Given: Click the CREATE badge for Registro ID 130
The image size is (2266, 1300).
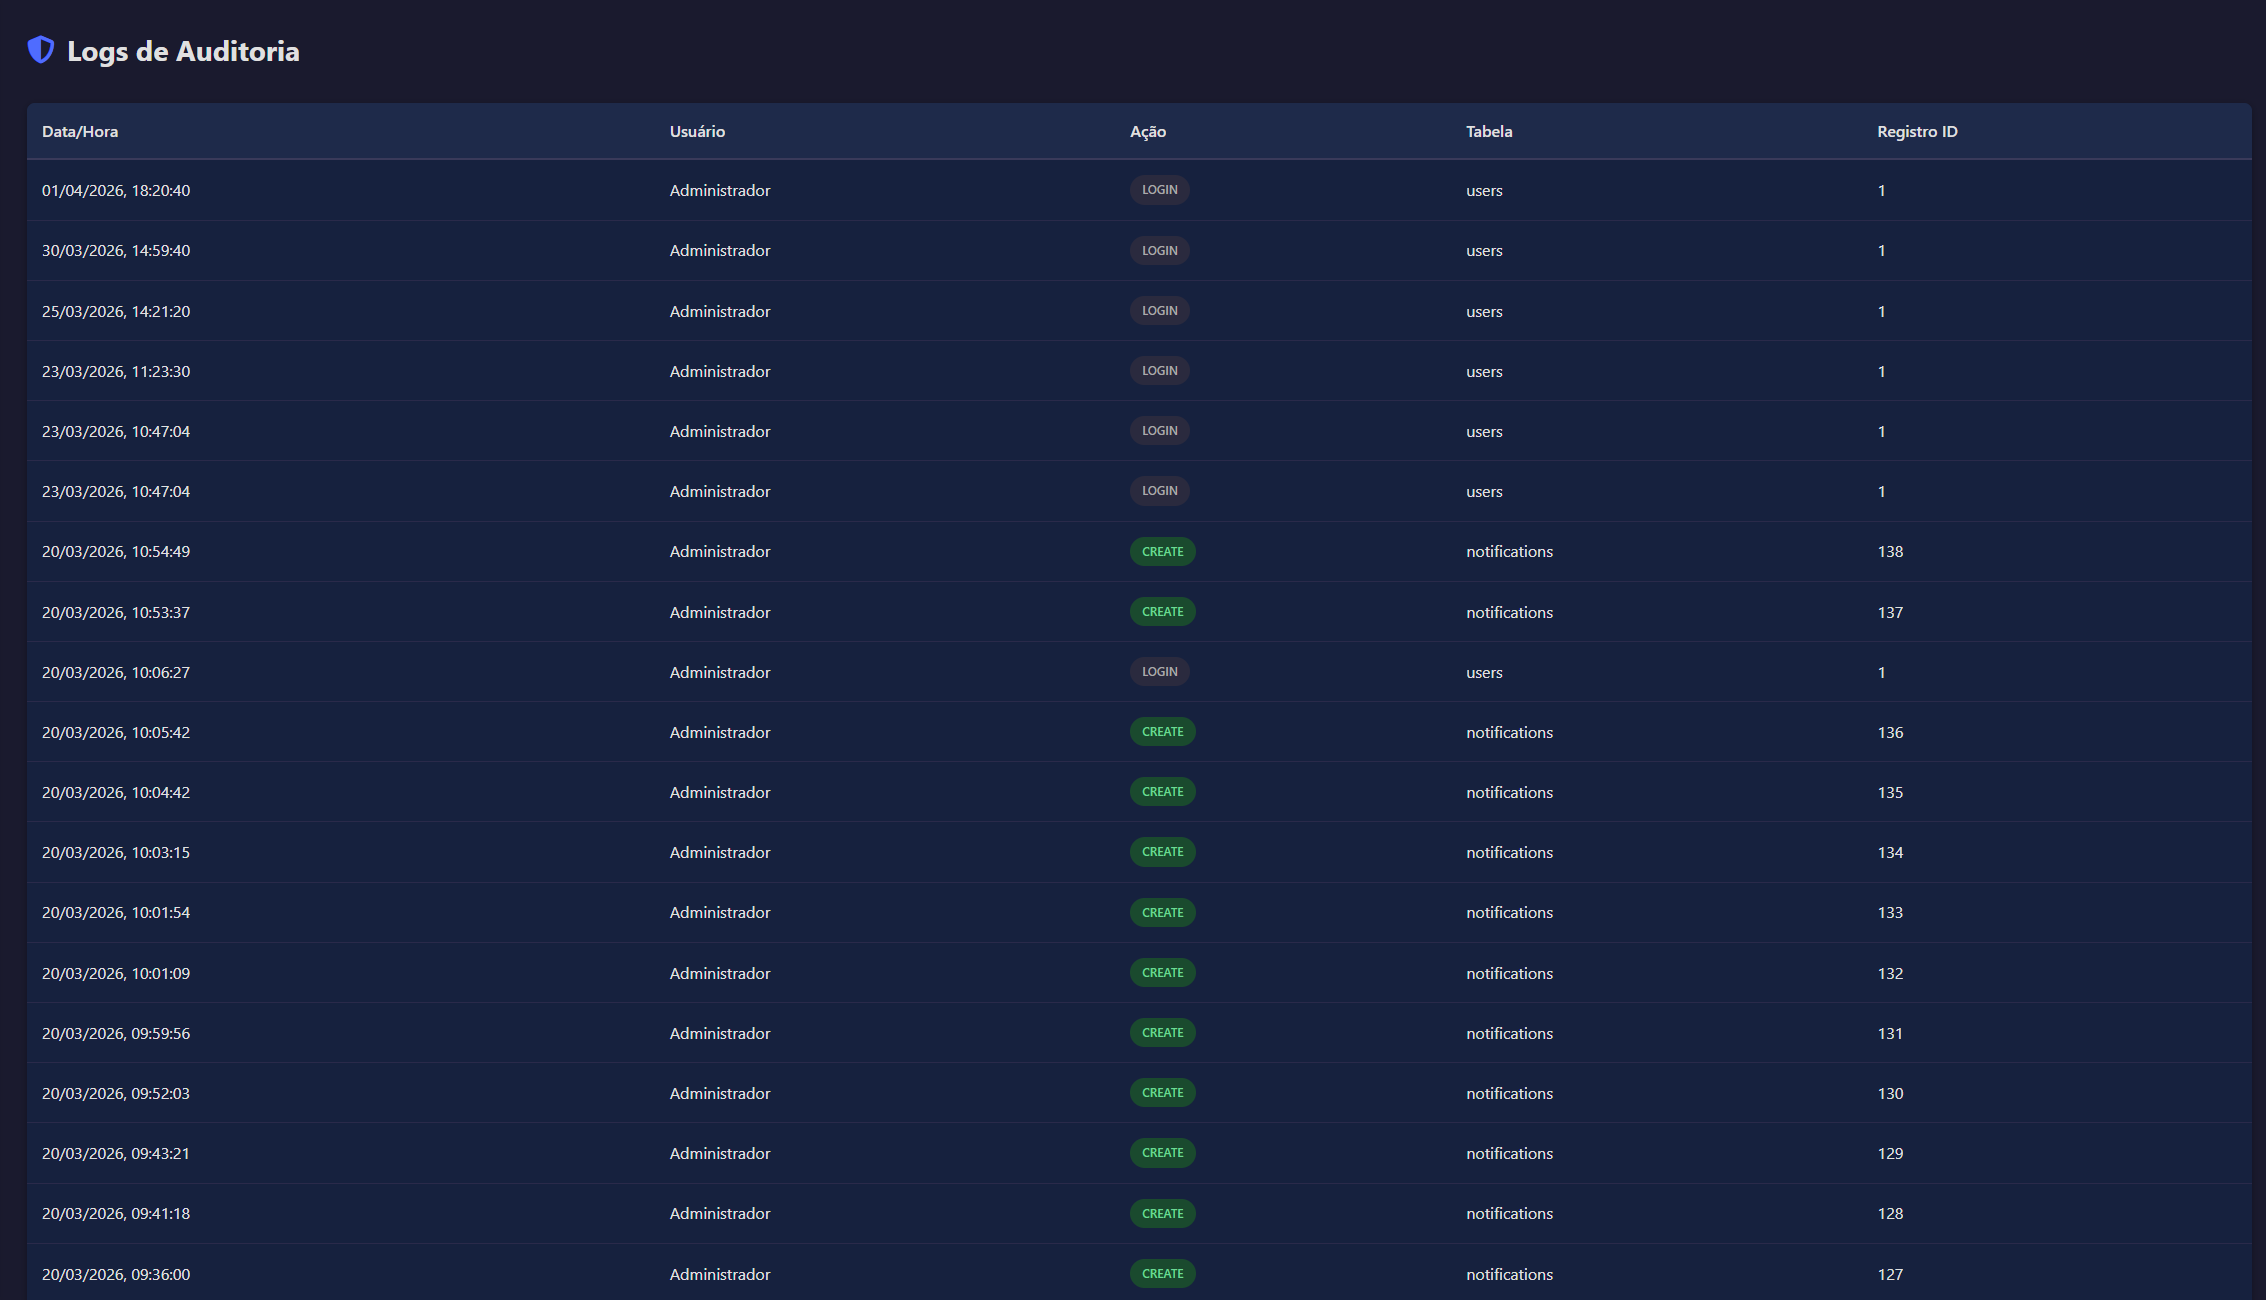Looking at the screenshot, I should pos(1162,1092).
